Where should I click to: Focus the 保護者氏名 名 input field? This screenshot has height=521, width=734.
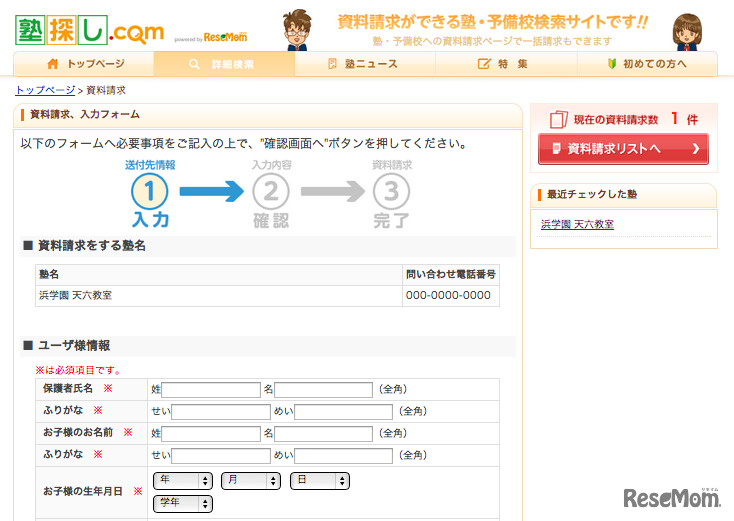click(x=323, y=389)
